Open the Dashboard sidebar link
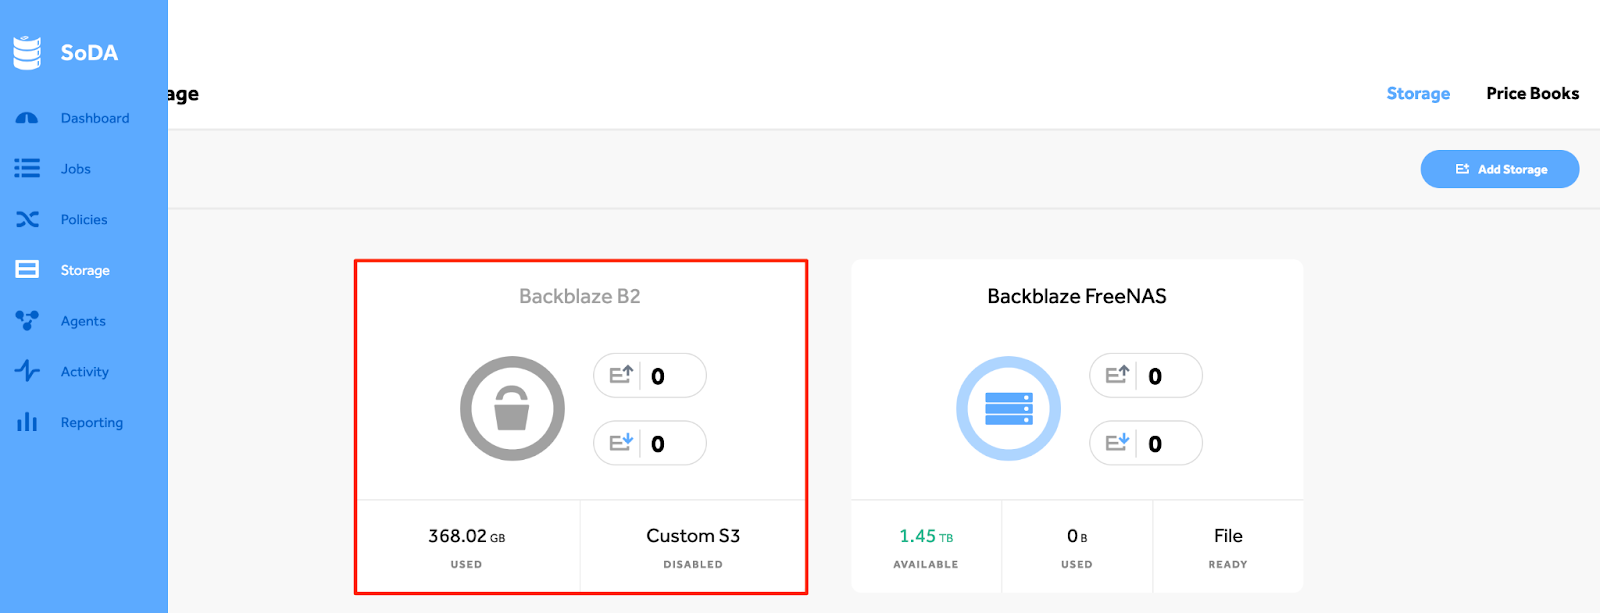1600x613 pixels. pos(95,118)
